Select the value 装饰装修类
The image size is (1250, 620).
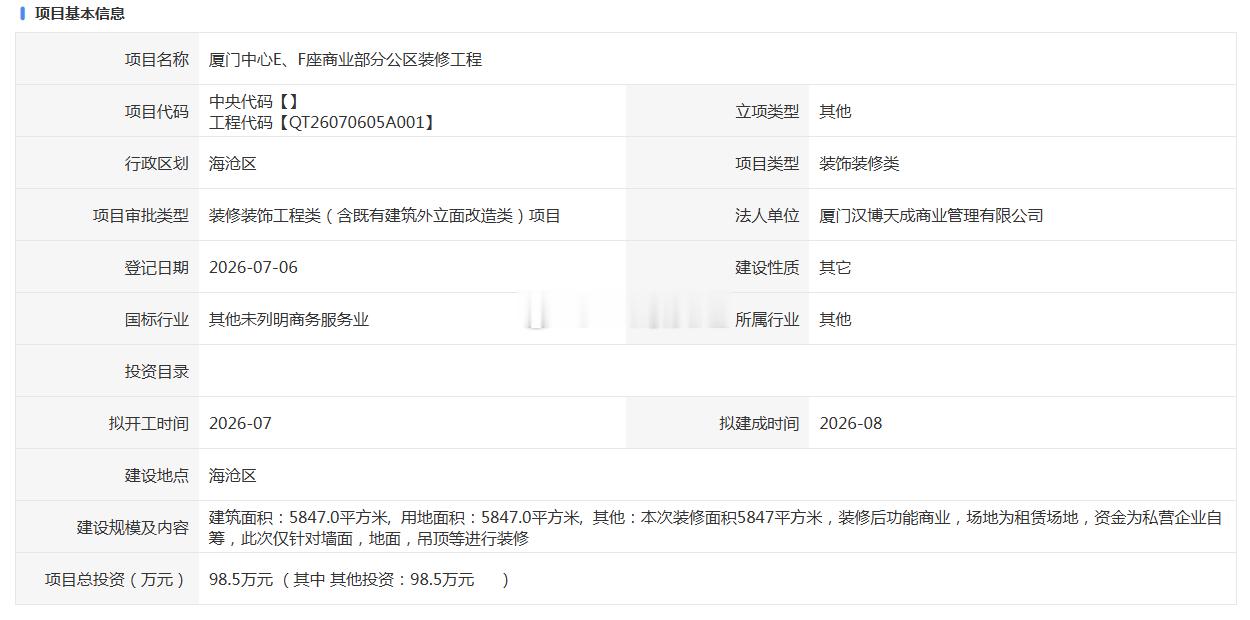coord(859,164)
